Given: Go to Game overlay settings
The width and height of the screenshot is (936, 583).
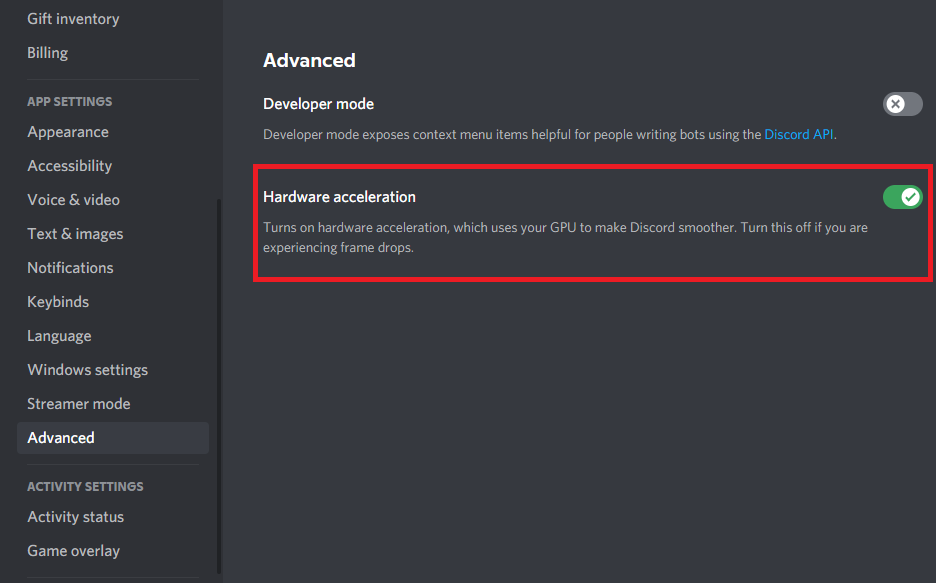Looking at the screenshot, I should 74,551.
